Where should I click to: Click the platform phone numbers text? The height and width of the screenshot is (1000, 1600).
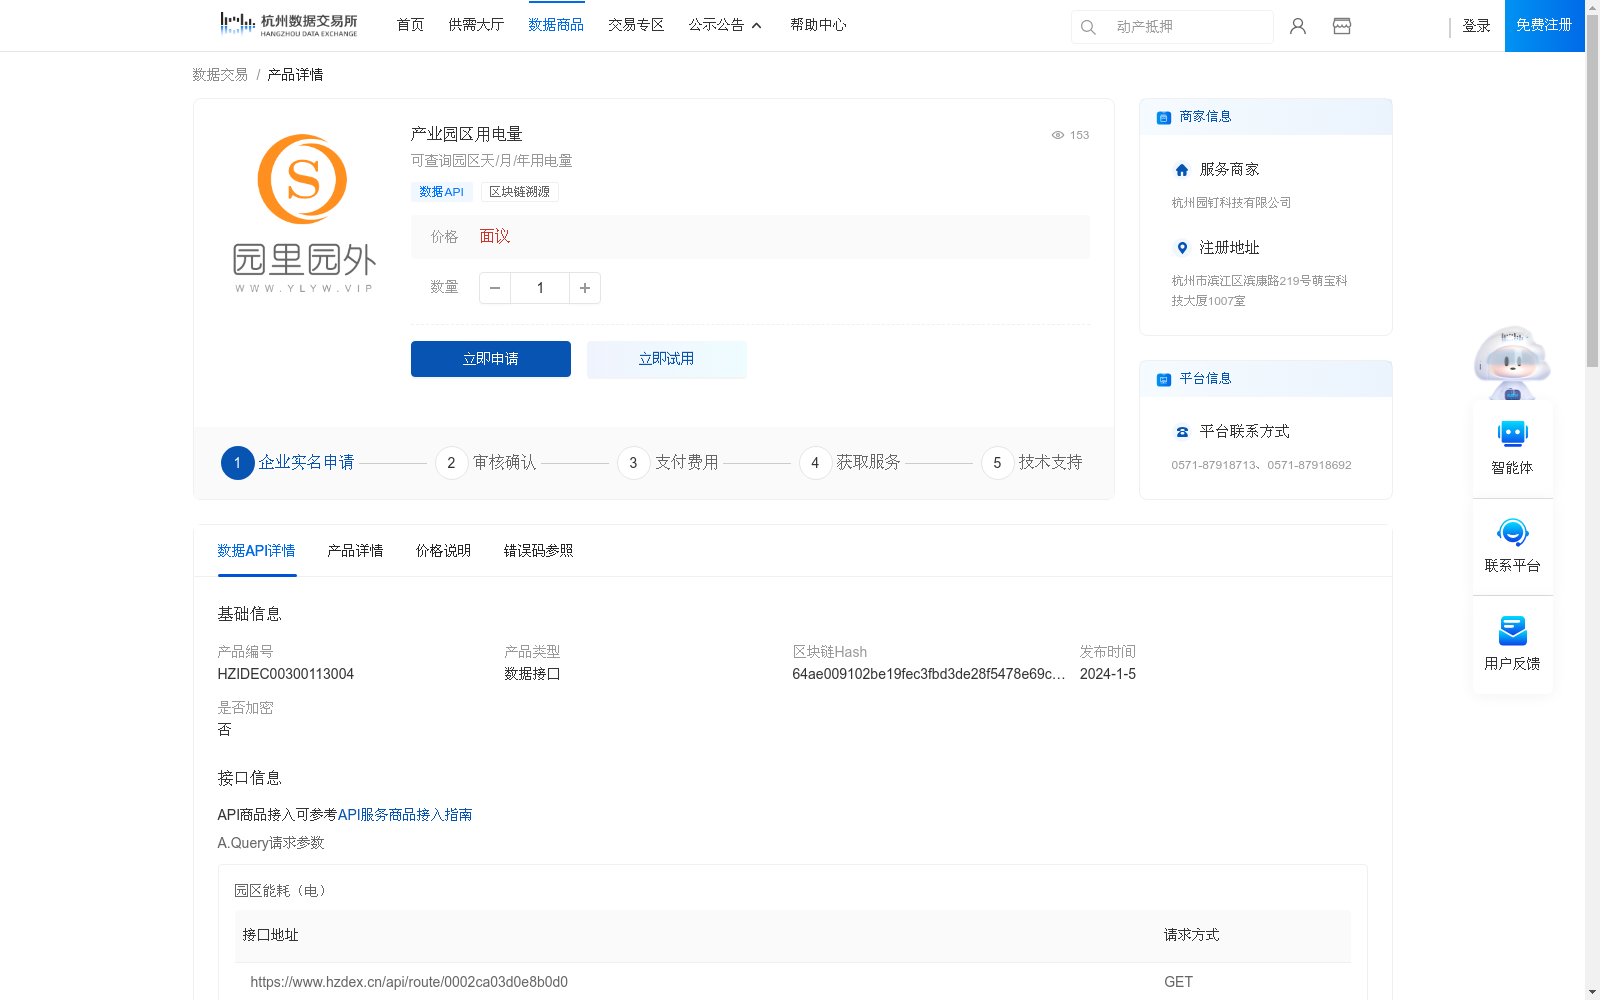pos(1261,465)
